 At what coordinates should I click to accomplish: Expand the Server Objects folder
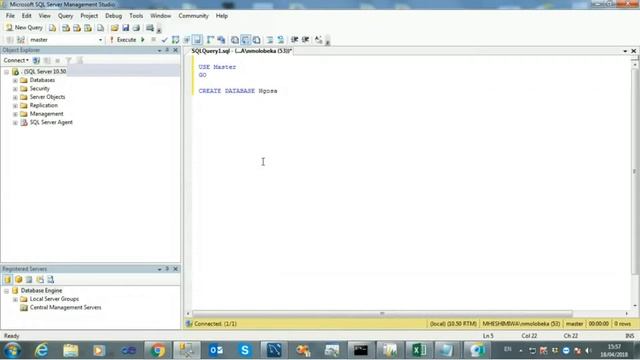[15, 97]
